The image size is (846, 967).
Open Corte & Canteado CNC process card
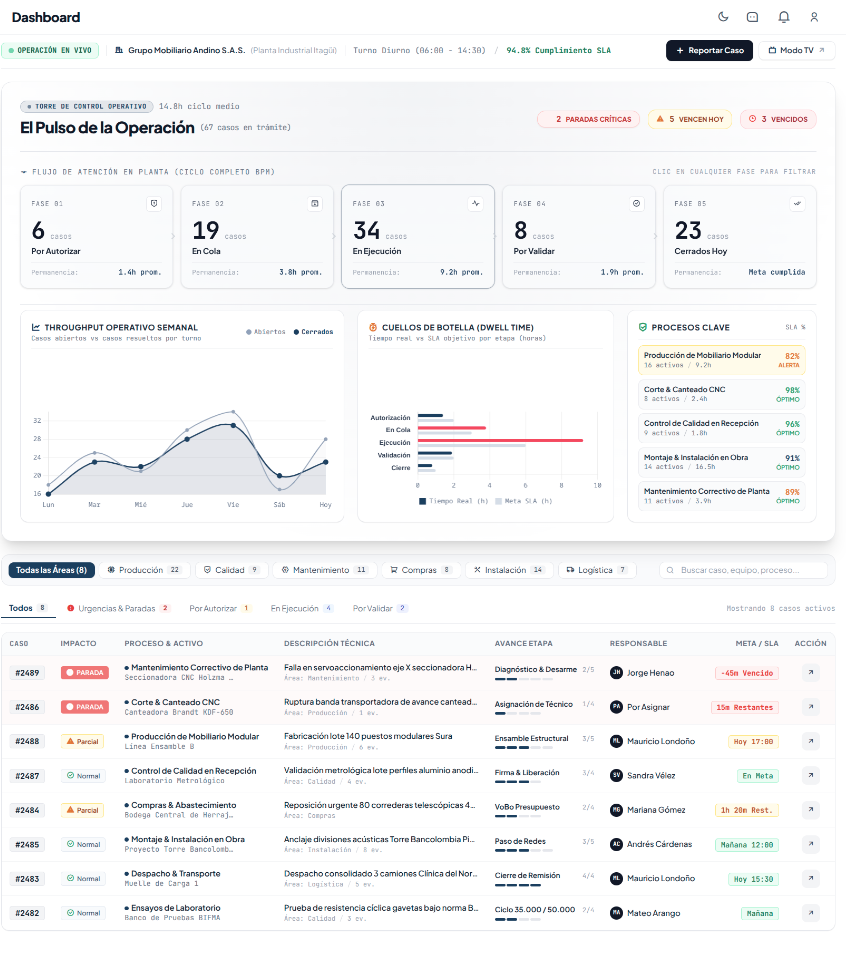721,394
